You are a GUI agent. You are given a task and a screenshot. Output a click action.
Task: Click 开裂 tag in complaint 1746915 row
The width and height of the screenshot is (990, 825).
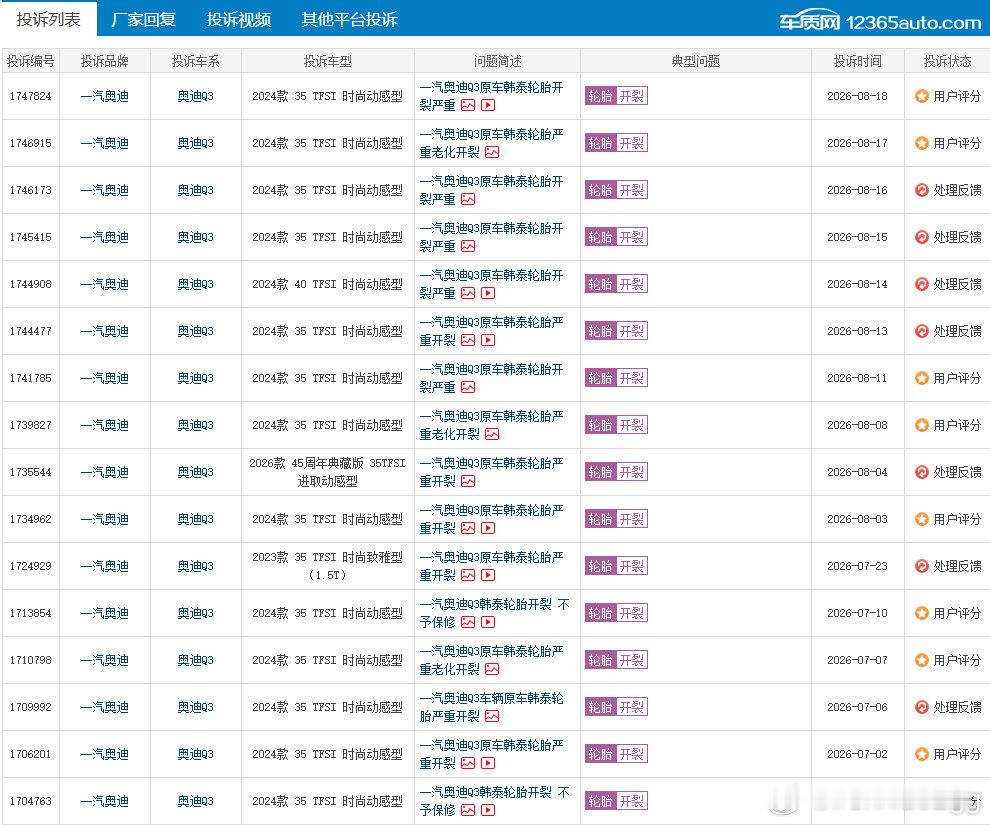point(631,143)
